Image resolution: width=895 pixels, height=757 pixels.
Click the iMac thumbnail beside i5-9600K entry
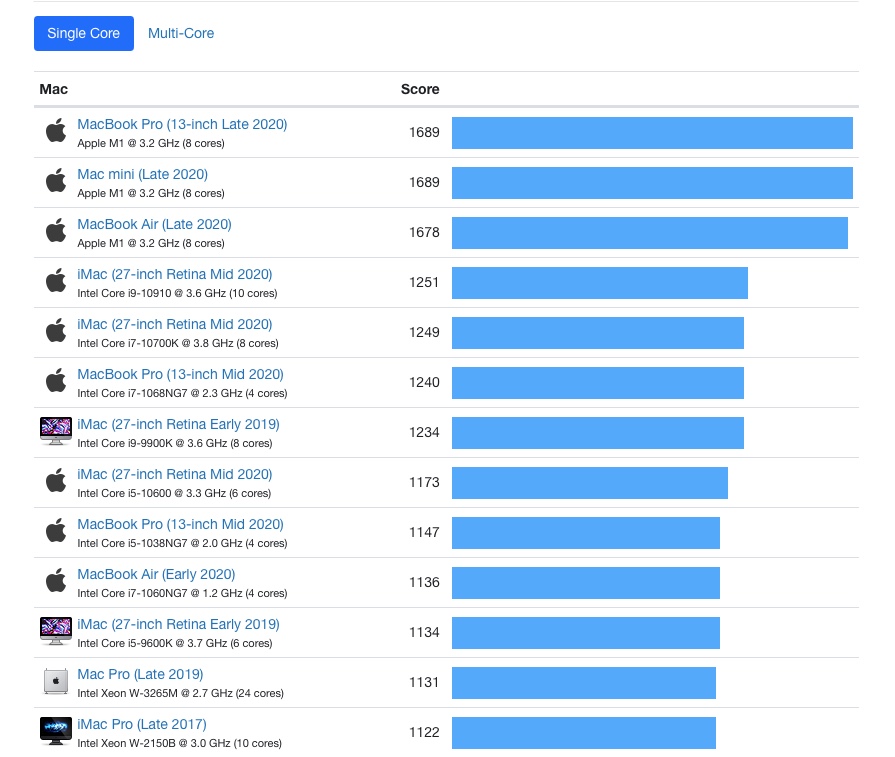pos(56,631)
